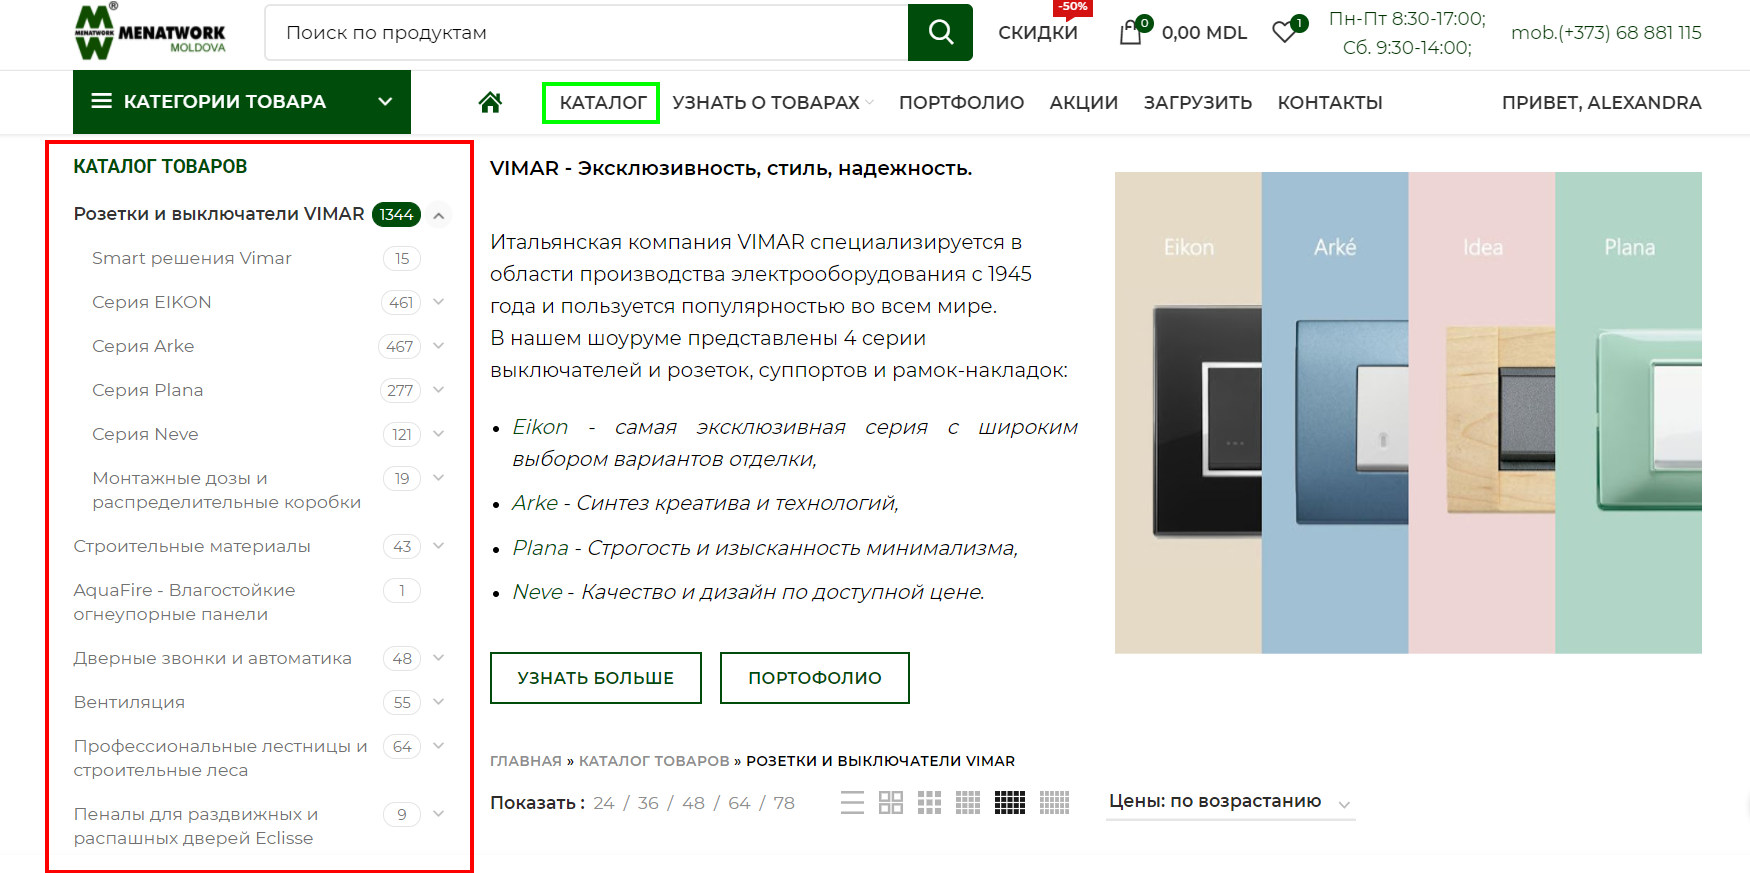
Task: Open the shopping cart bag icon
Action: tap(1131, 32)
